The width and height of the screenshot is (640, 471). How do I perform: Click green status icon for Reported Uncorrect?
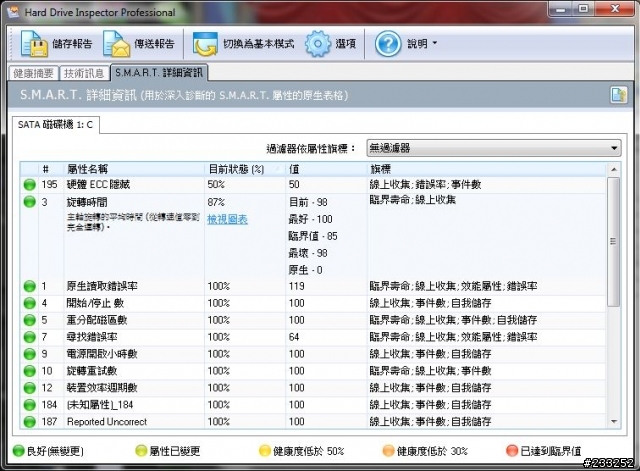click(29, 422)
